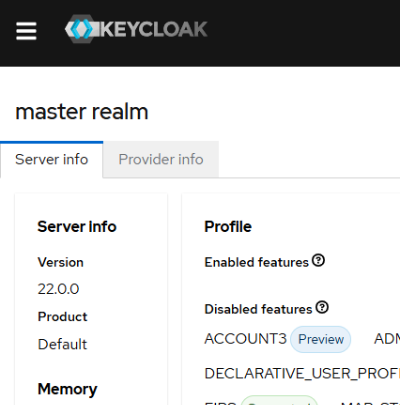Click the Memory section heading

coord(67,389)
